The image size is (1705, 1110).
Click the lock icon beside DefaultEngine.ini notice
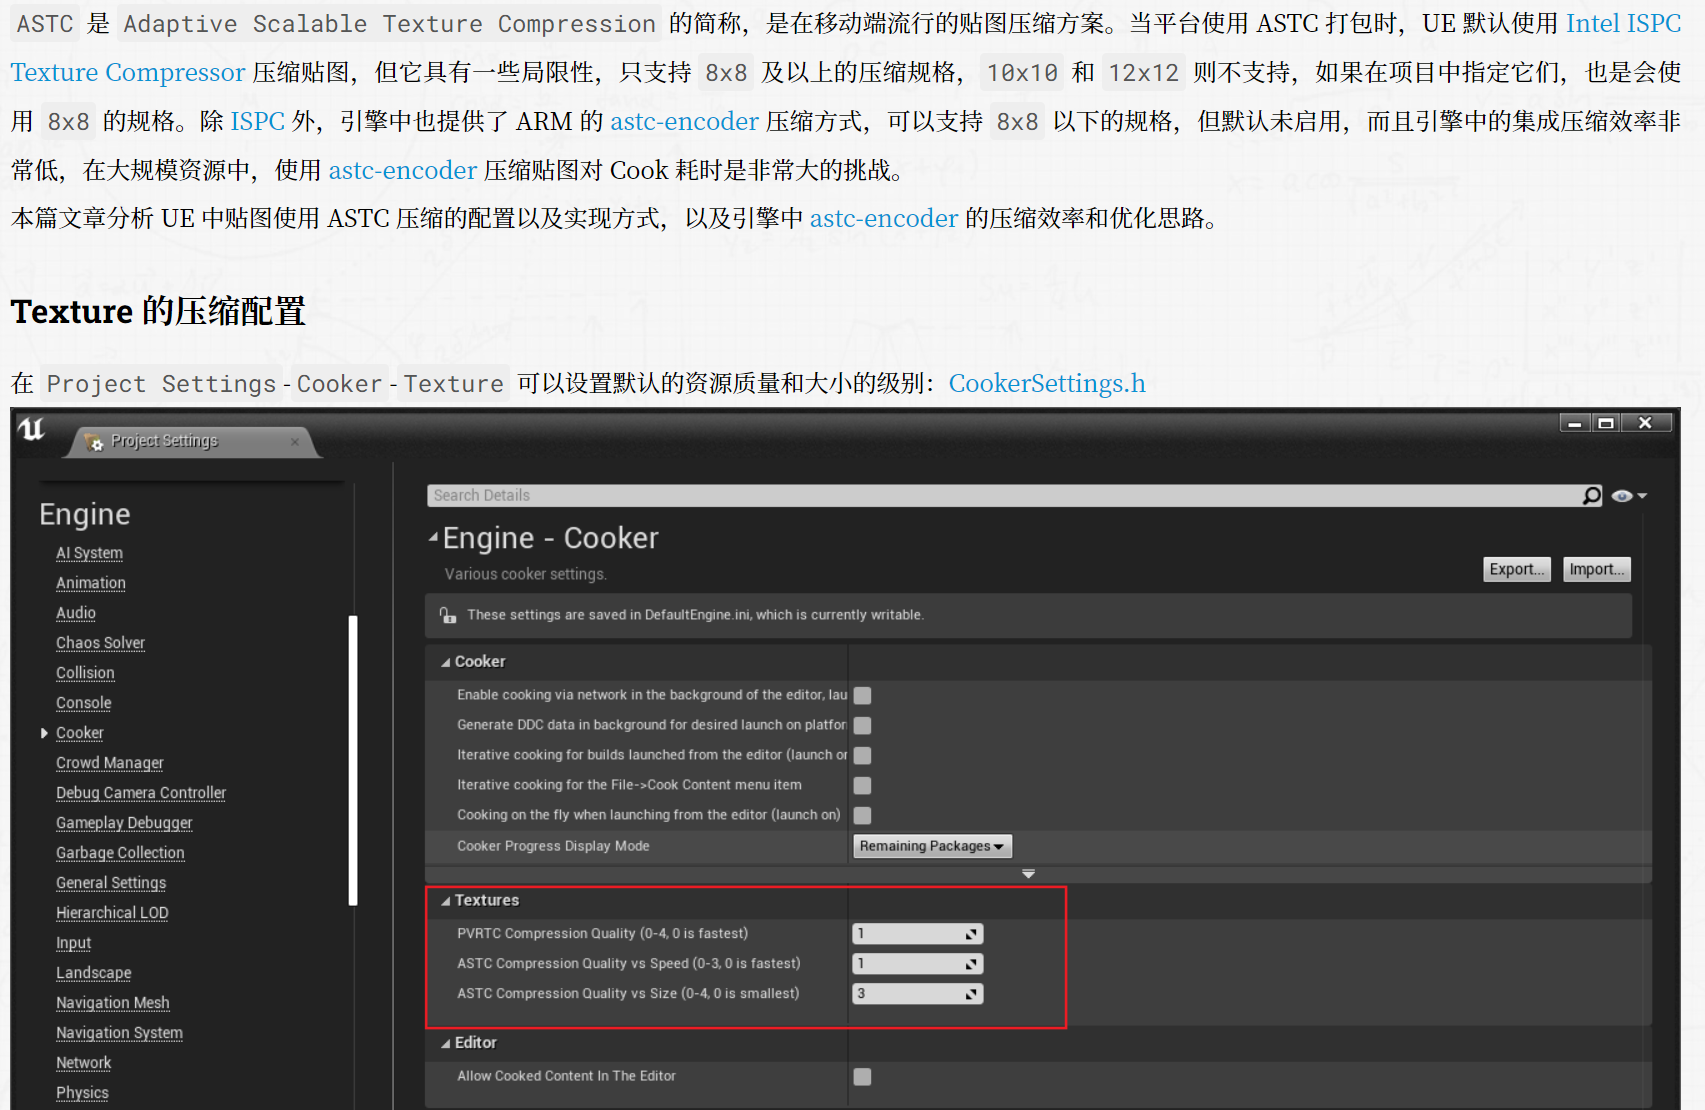coord(448,615)
